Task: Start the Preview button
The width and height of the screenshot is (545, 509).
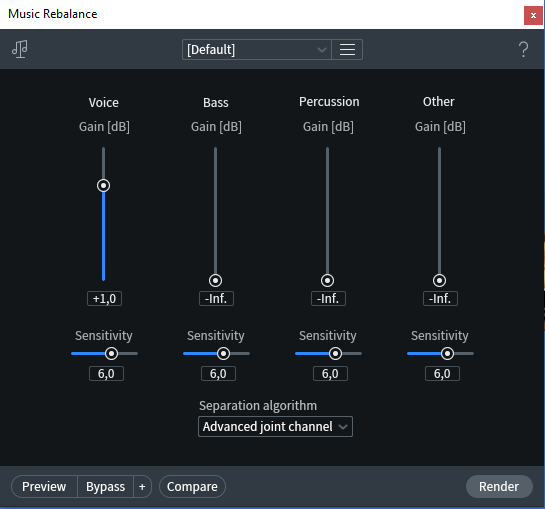Action: point(44,486)
